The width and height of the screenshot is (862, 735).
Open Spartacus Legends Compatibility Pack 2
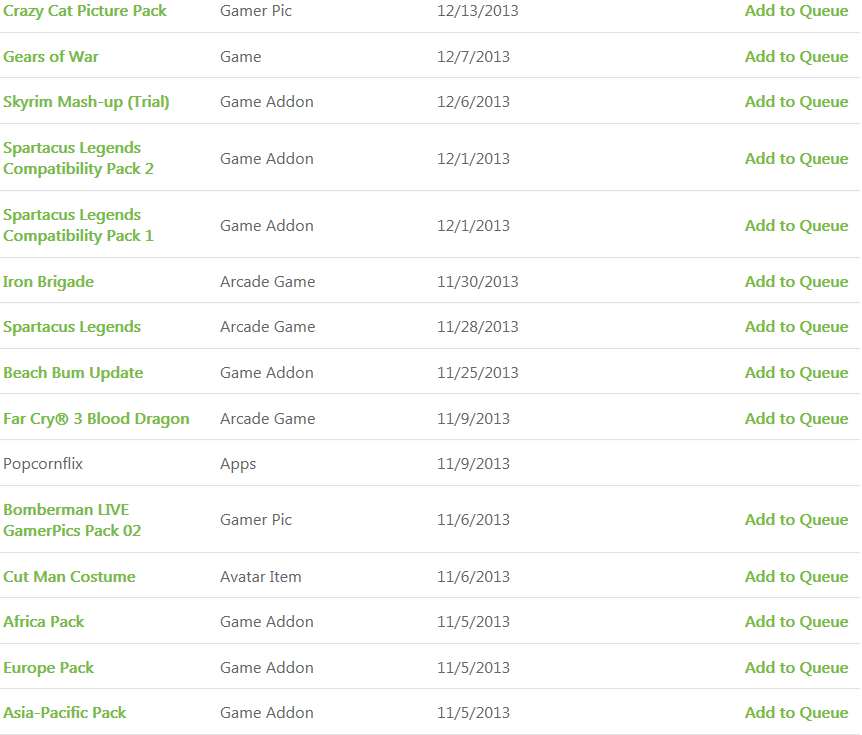click(78, 158)
